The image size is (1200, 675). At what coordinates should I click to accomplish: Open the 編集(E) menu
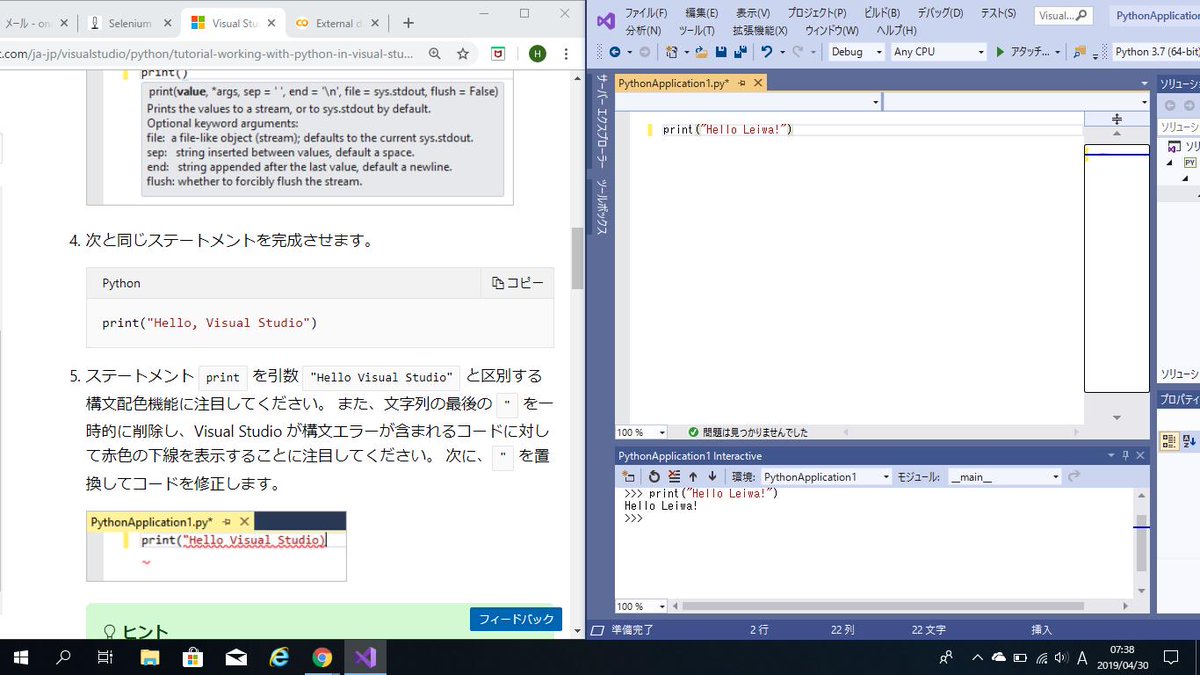tap(701, 13)
